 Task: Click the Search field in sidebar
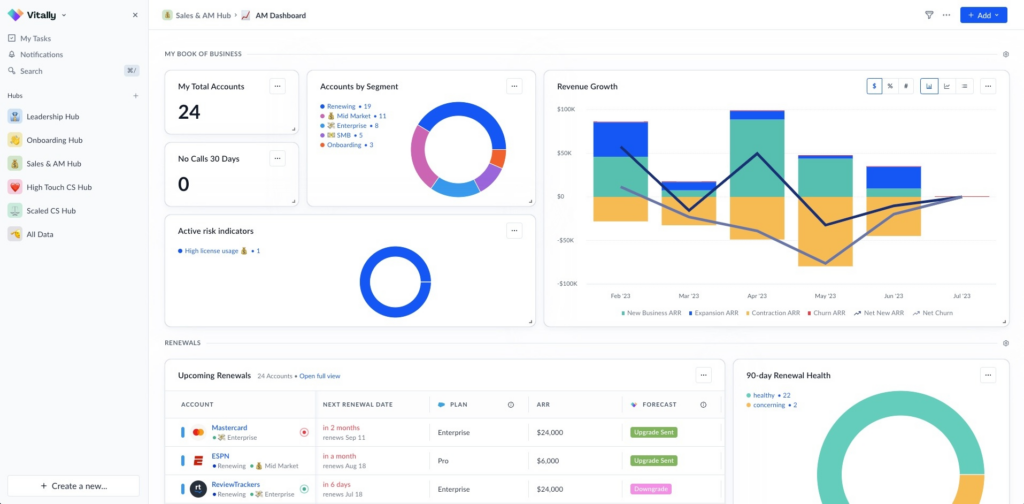tap(73, 71)
